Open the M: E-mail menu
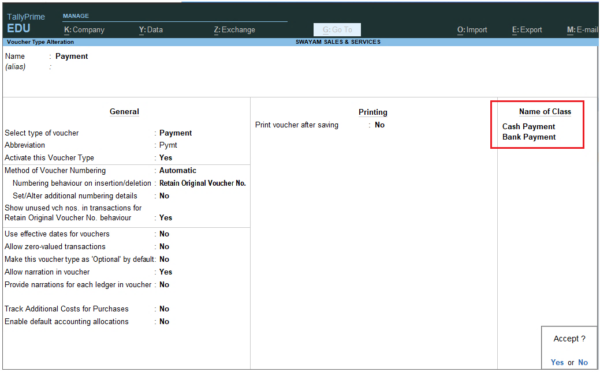Image resolution: width=600 pixels, height=372 pixels. 582,29
